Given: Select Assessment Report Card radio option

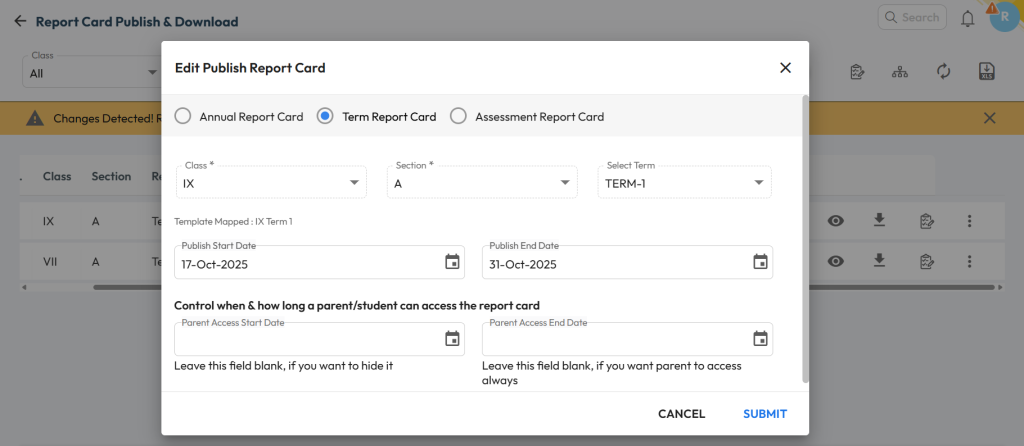Looking at the screenshot, I should coord(458,116).
